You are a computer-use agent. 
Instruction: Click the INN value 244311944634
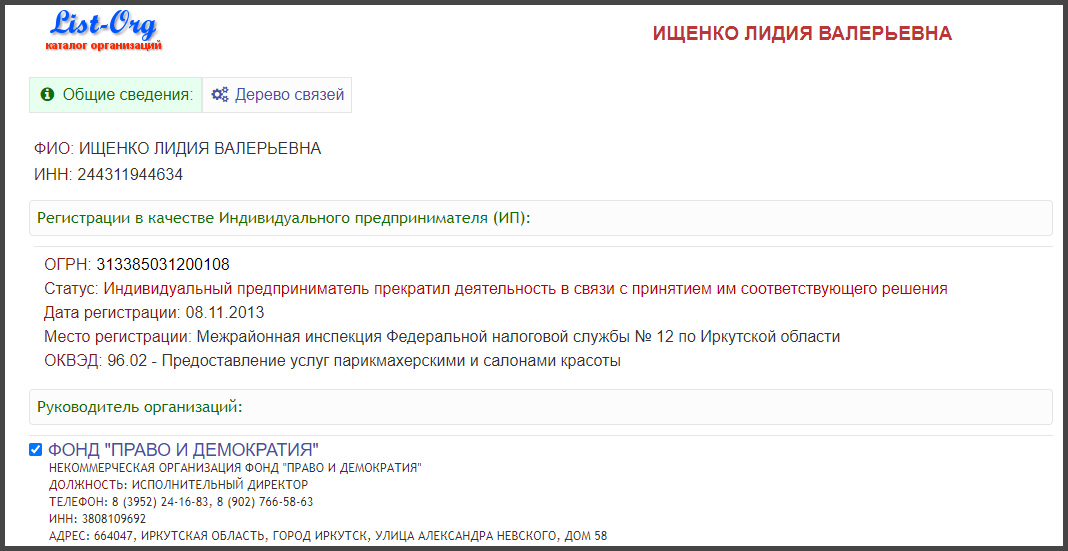(130, 175)
